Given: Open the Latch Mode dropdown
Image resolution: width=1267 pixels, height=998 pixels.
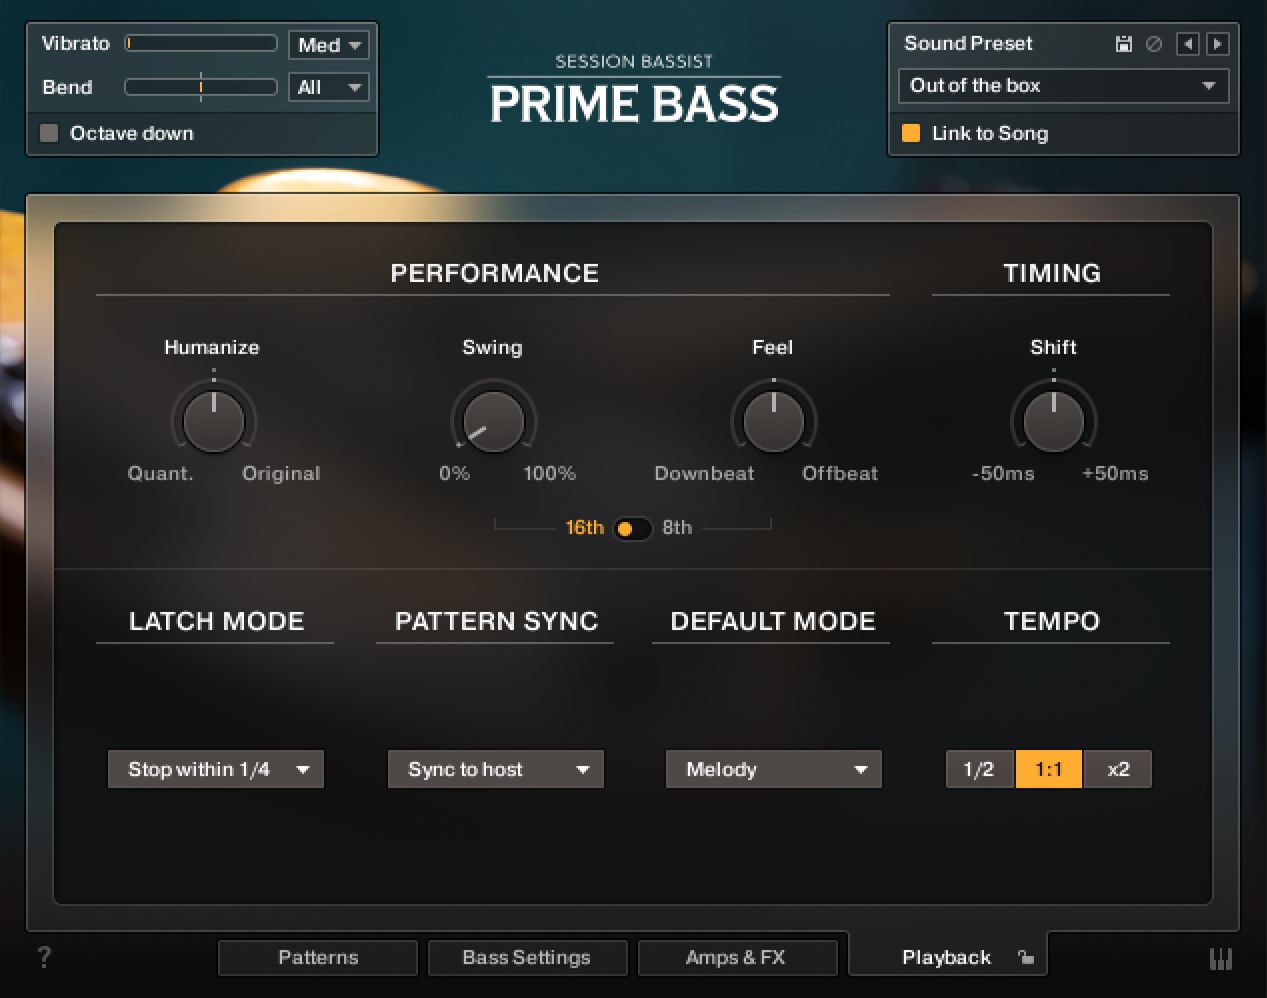Looking at the screenshot, I should (215, 769).
